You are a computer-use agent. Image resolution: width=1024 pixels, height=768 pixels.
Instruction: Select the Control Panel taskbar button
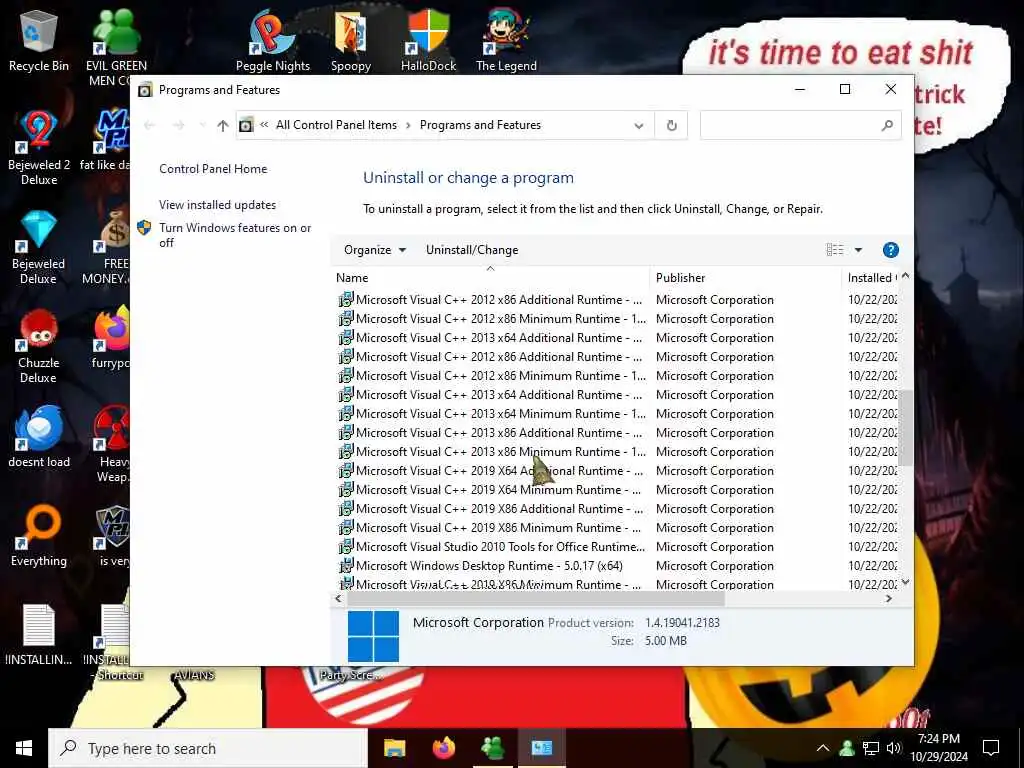pos(541,748)
